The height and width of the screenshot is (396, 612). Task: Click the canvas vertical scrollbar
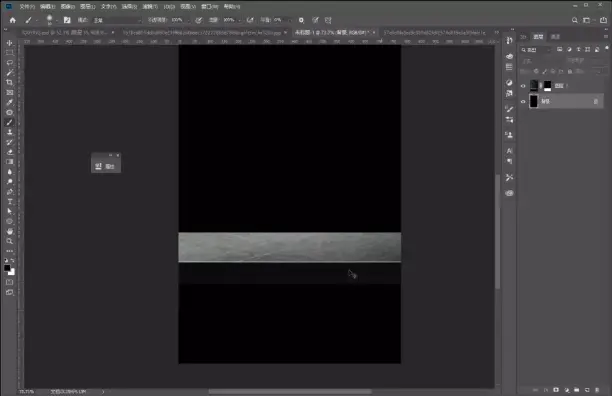[x=498, y=232]
